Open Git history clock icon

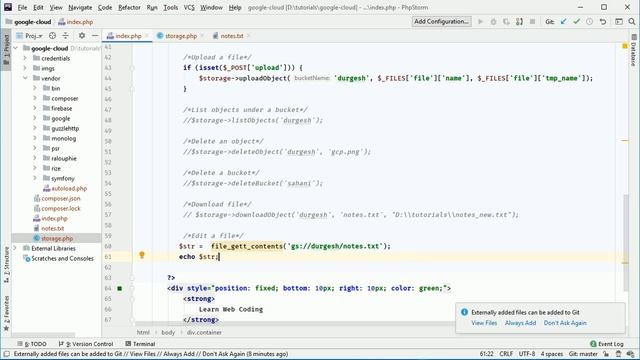589,22
